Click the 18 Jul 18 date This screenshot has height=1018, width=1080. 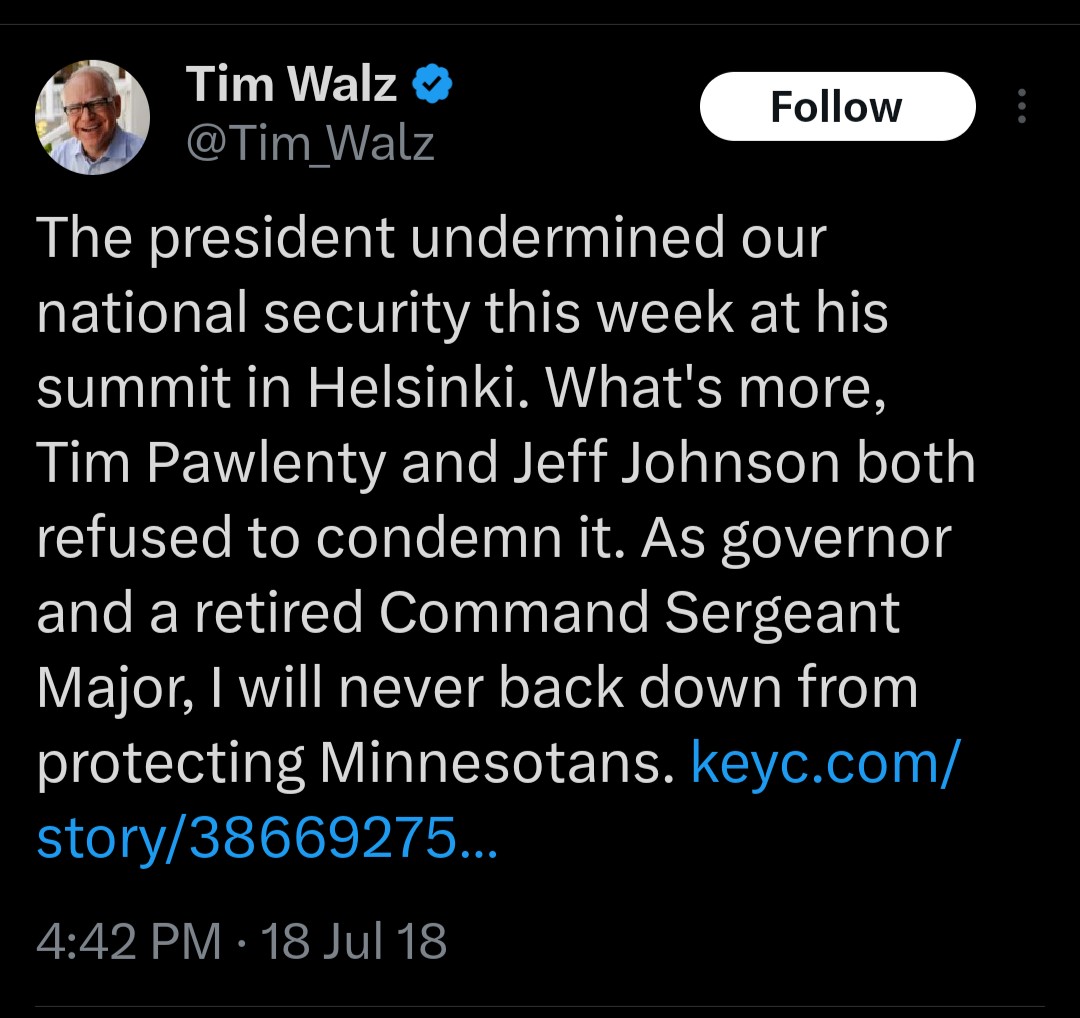click(353, 942)
